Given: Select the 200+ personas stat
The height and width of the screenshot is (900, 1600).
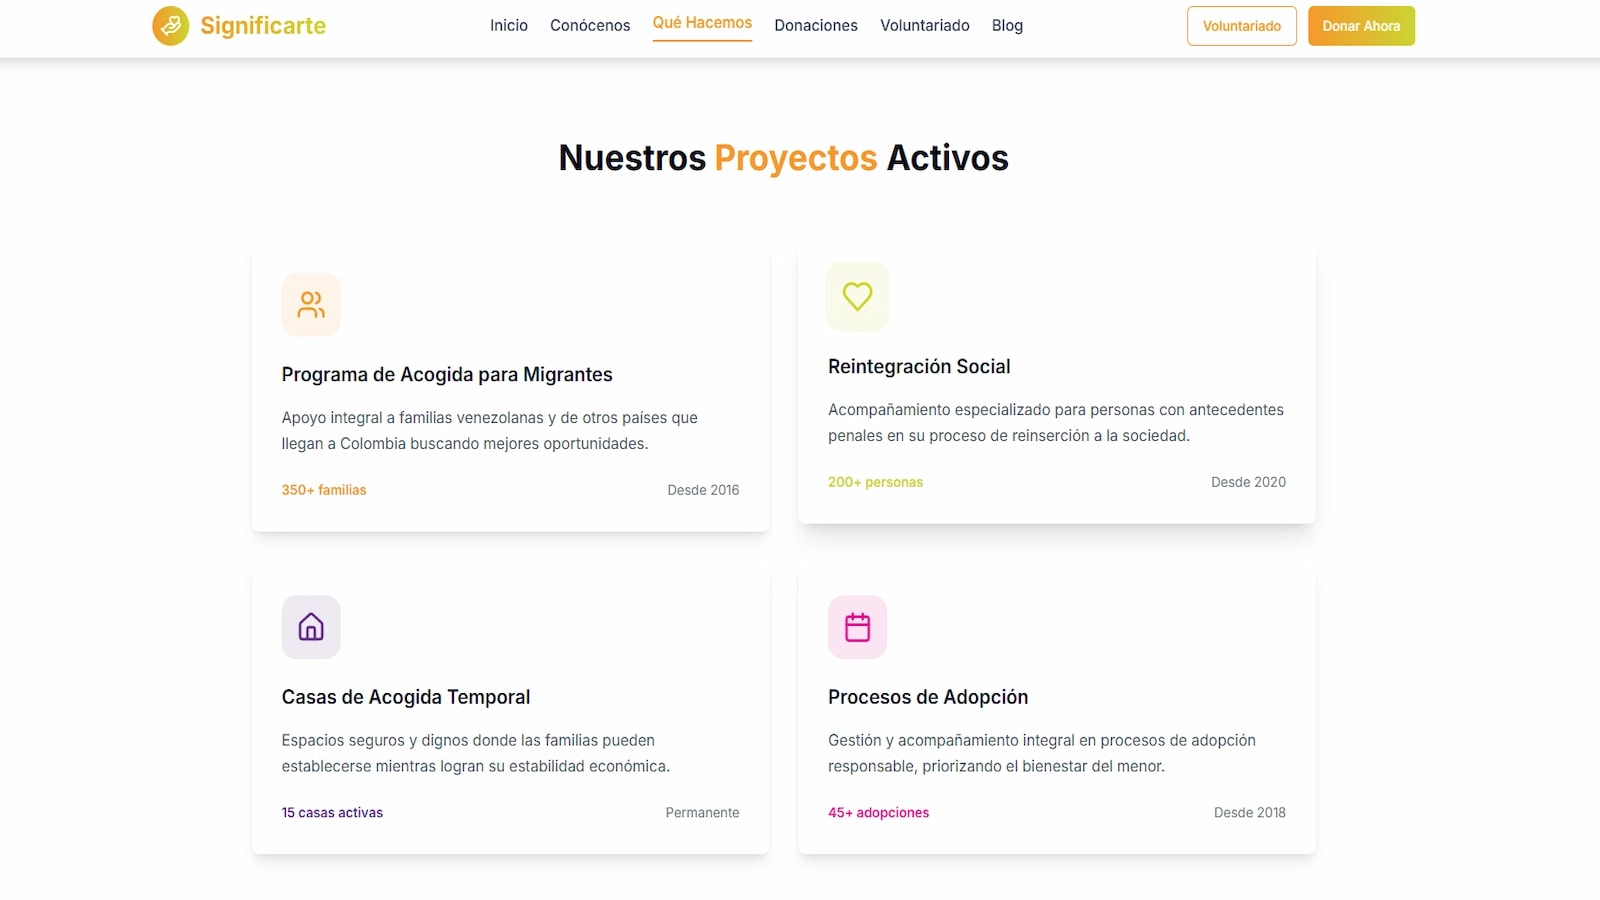Looking at the screenshot, I should point(875,482).
